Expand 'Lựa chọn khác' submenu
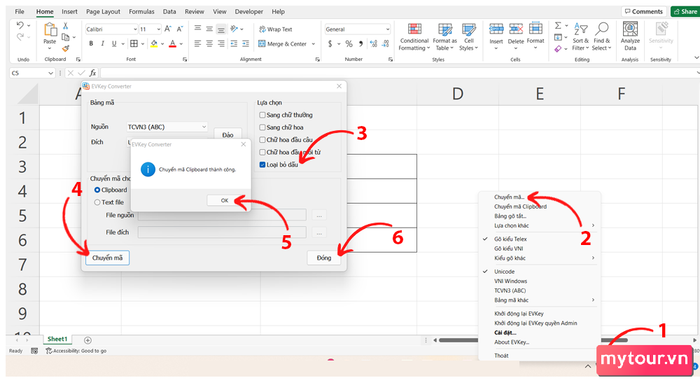The height and width of the screenshot is (385, 700). [x=544, y=226]
